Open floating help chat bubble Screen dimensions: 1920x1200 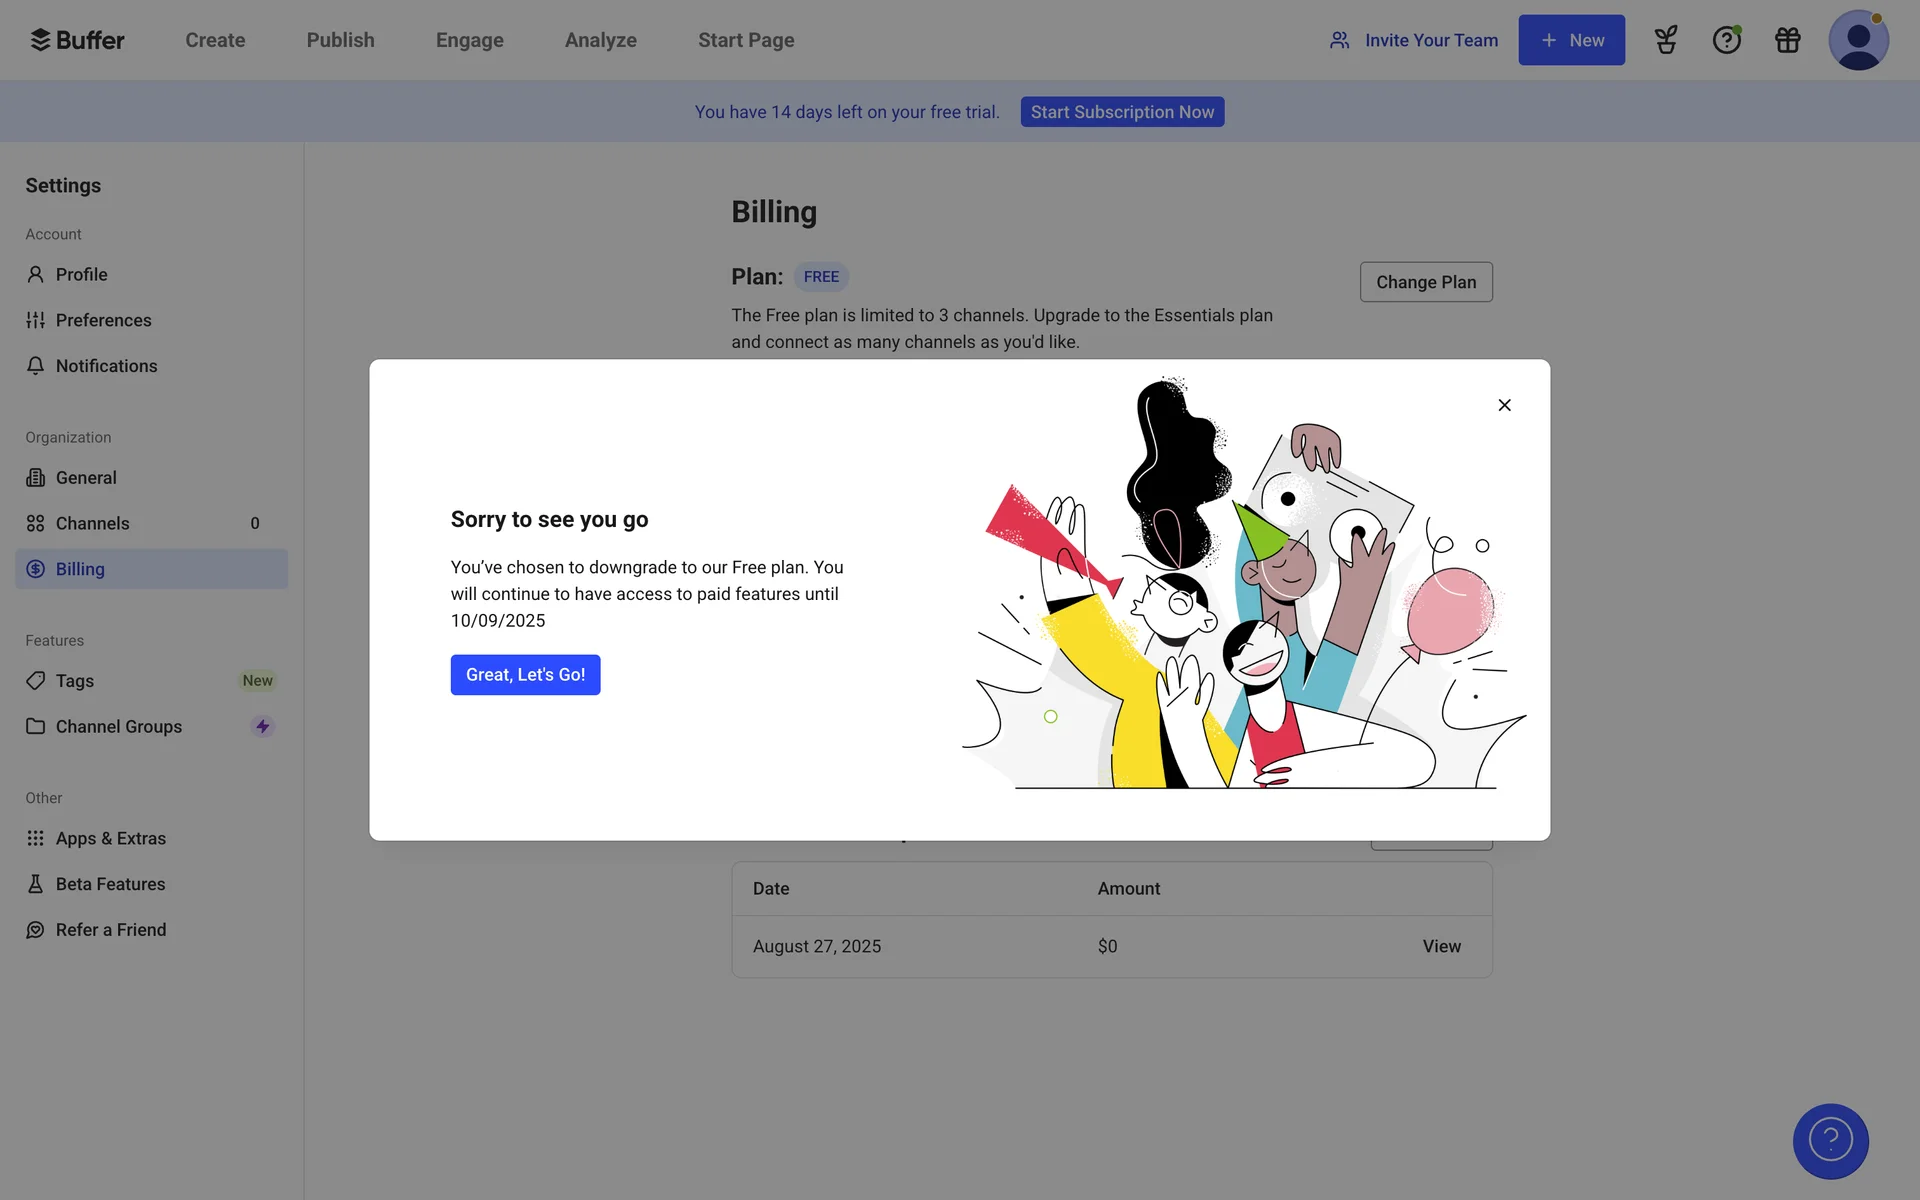click(1830, 1141)
